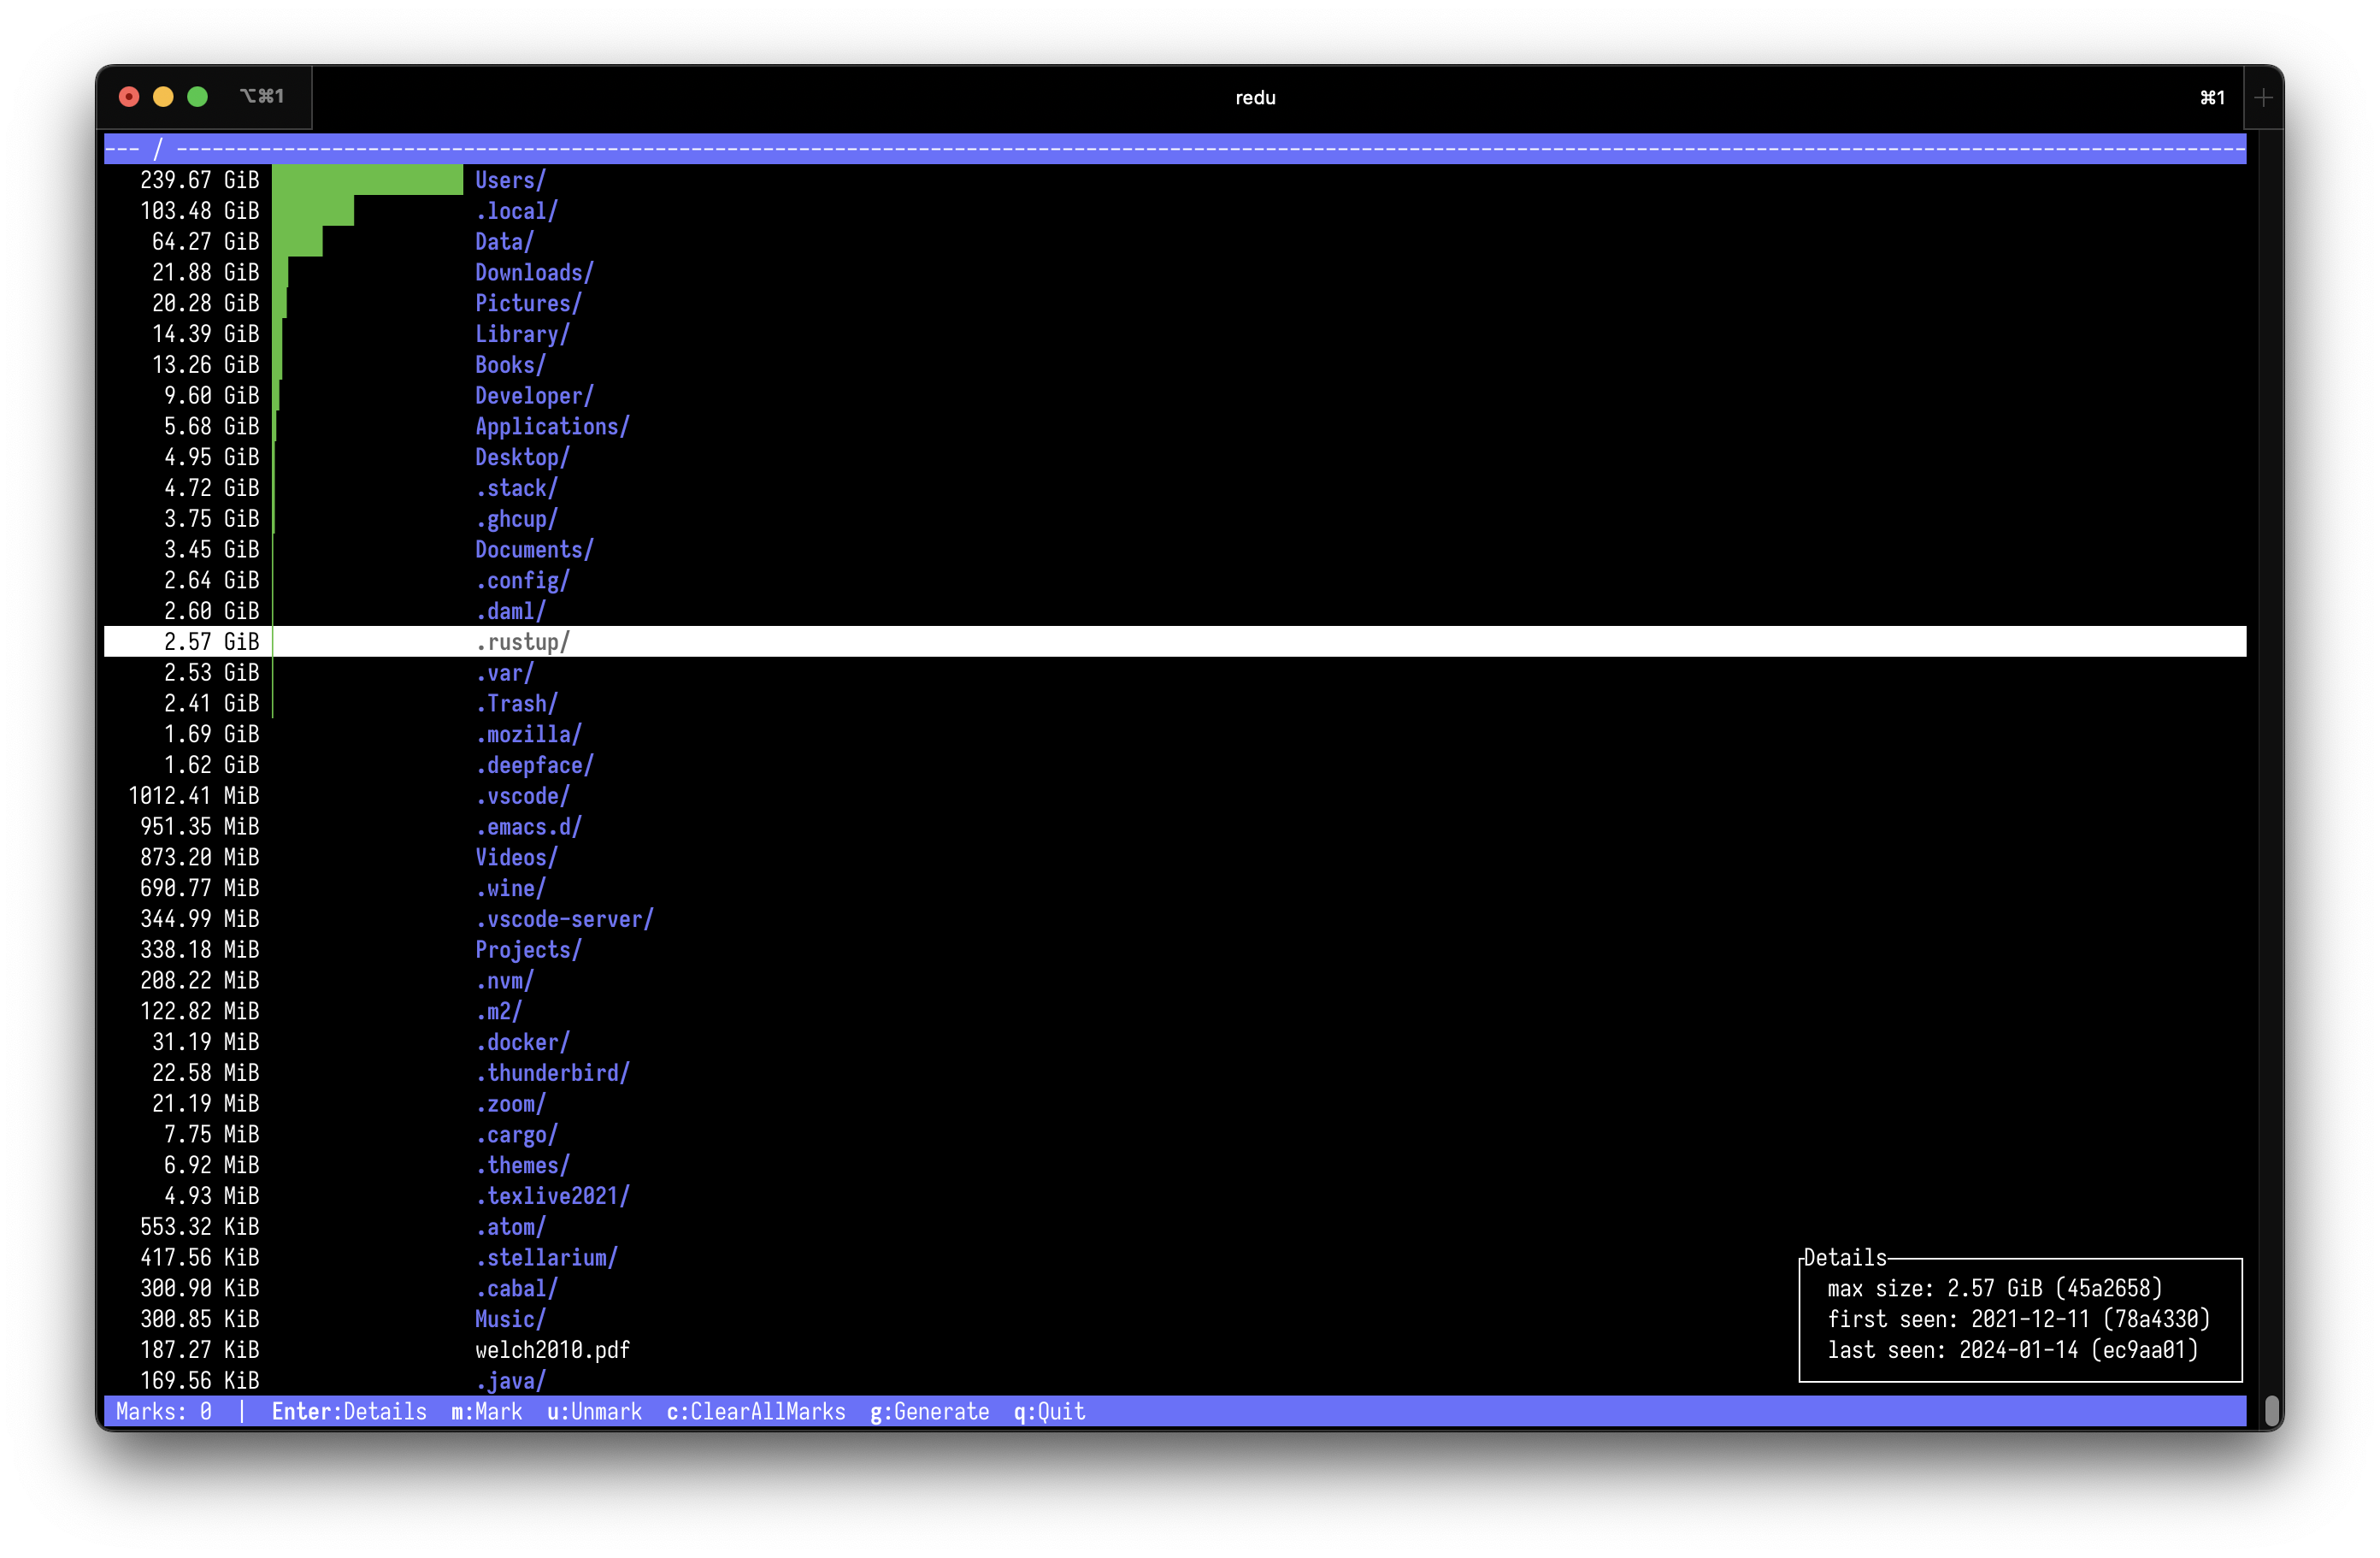
Task: Click the Enter:Details hint in status bar
Action: 349,1411
